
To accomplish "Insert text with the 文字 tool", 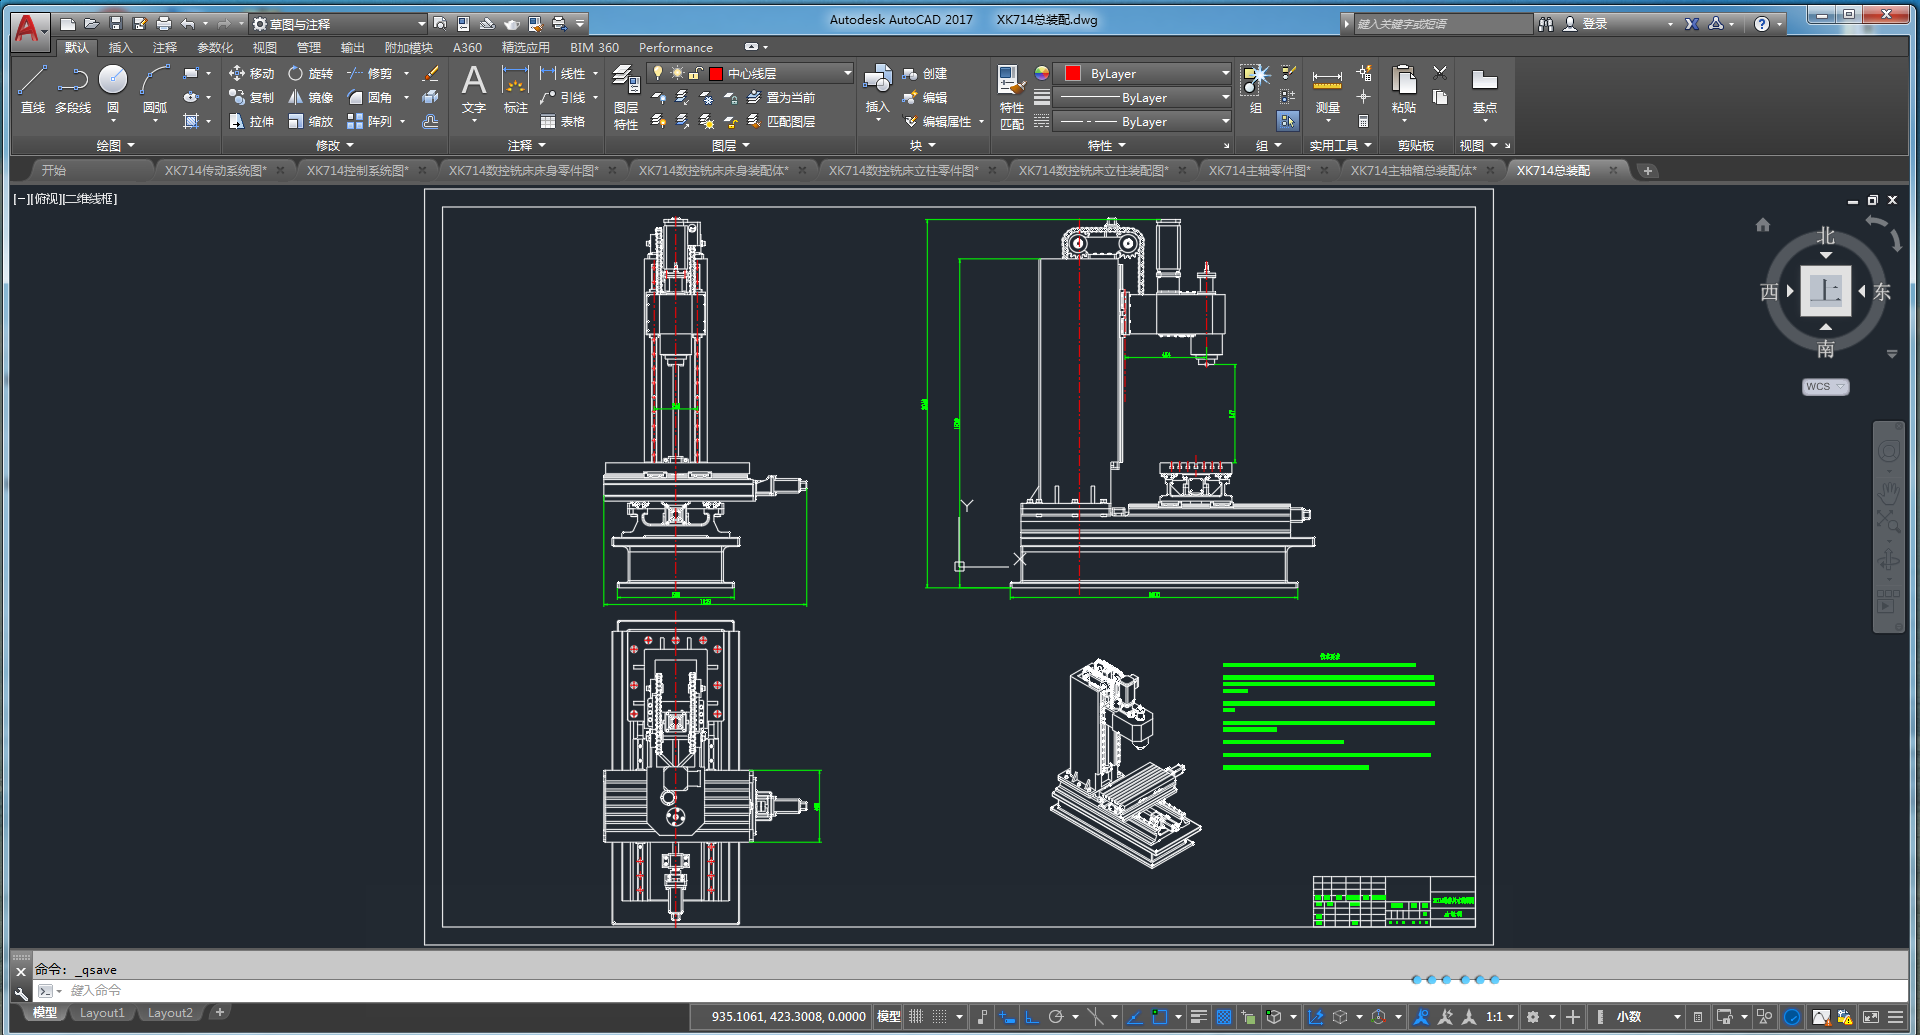I will click(x=474, y=90).
